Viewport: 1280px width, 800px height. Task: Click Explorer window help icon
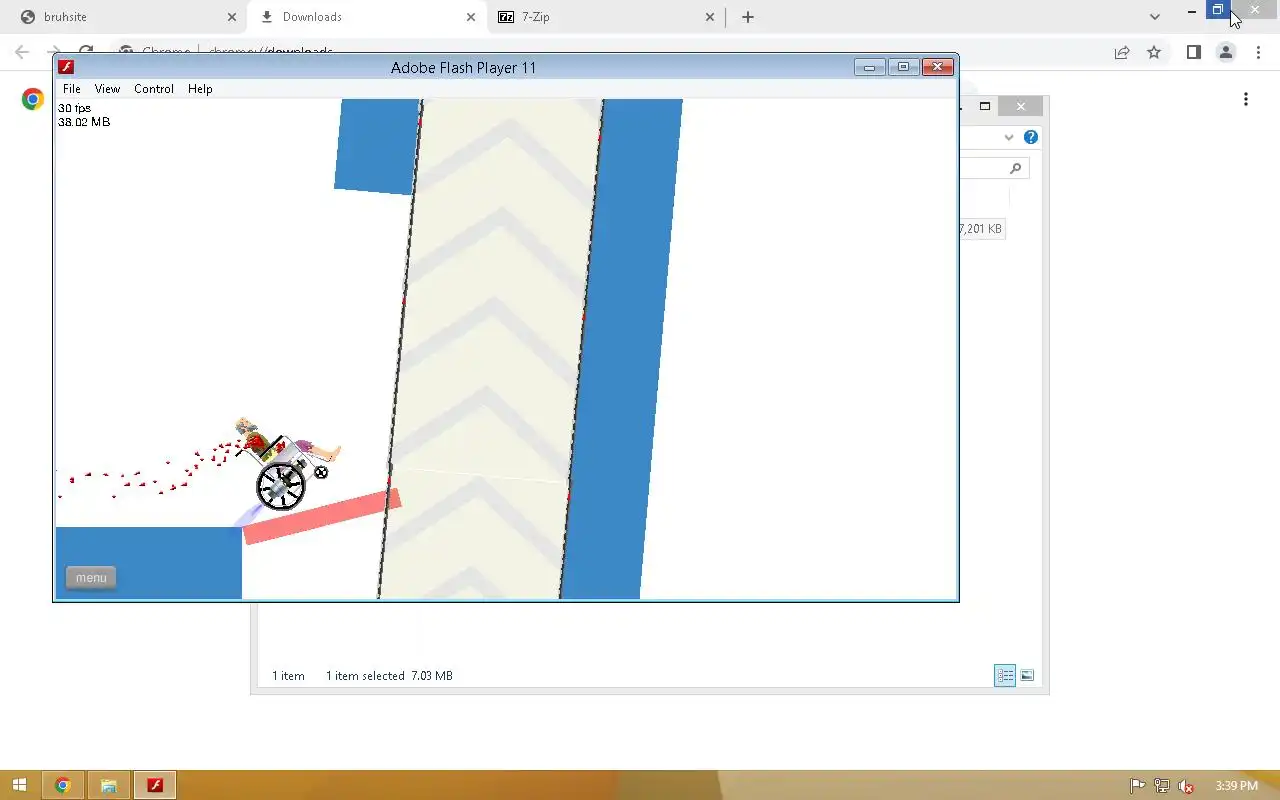click(x=1031, y=137)
